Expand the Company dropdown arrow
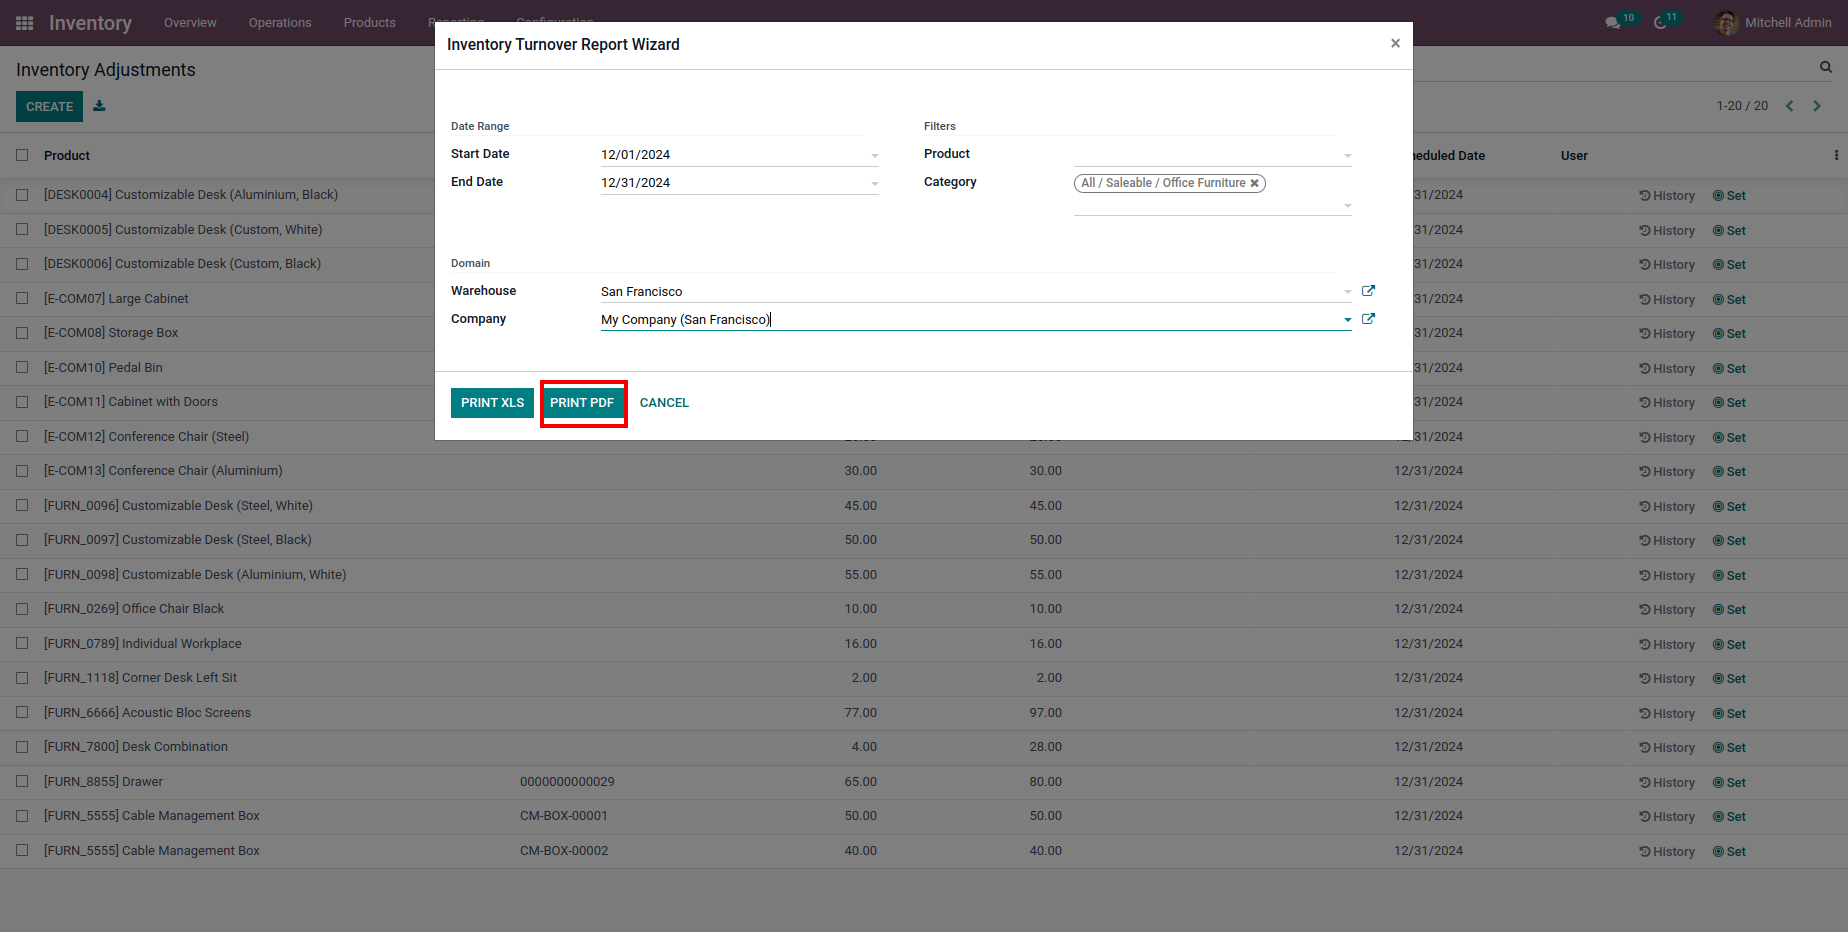The image size is (1848, 932). click(x=1348, y=320)
